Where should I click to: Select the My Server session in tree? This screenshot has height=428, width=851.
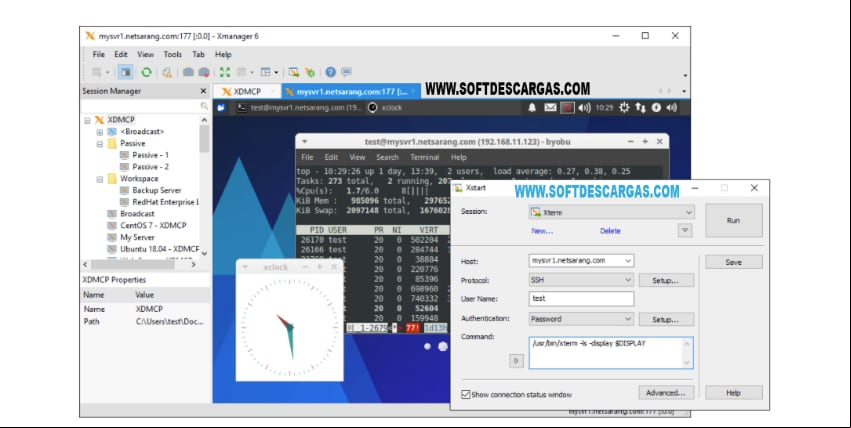(x=137, y=237)
